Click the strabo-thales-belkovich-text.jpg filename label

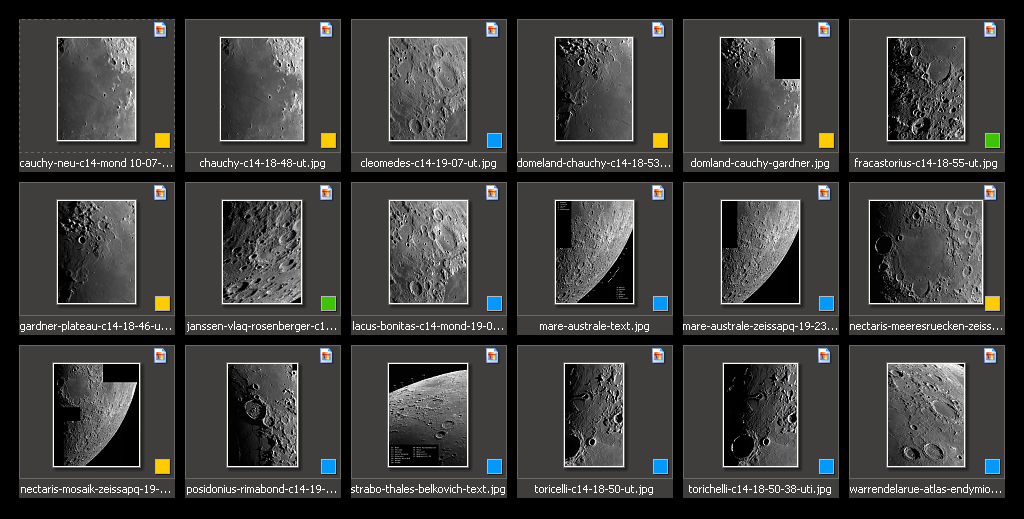[x=428, y=490]
